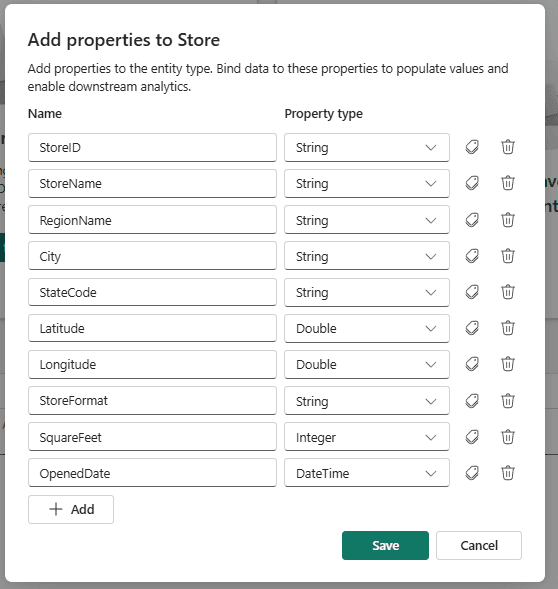Edit the City name field
Screen dimensions: 558x589
152,256
